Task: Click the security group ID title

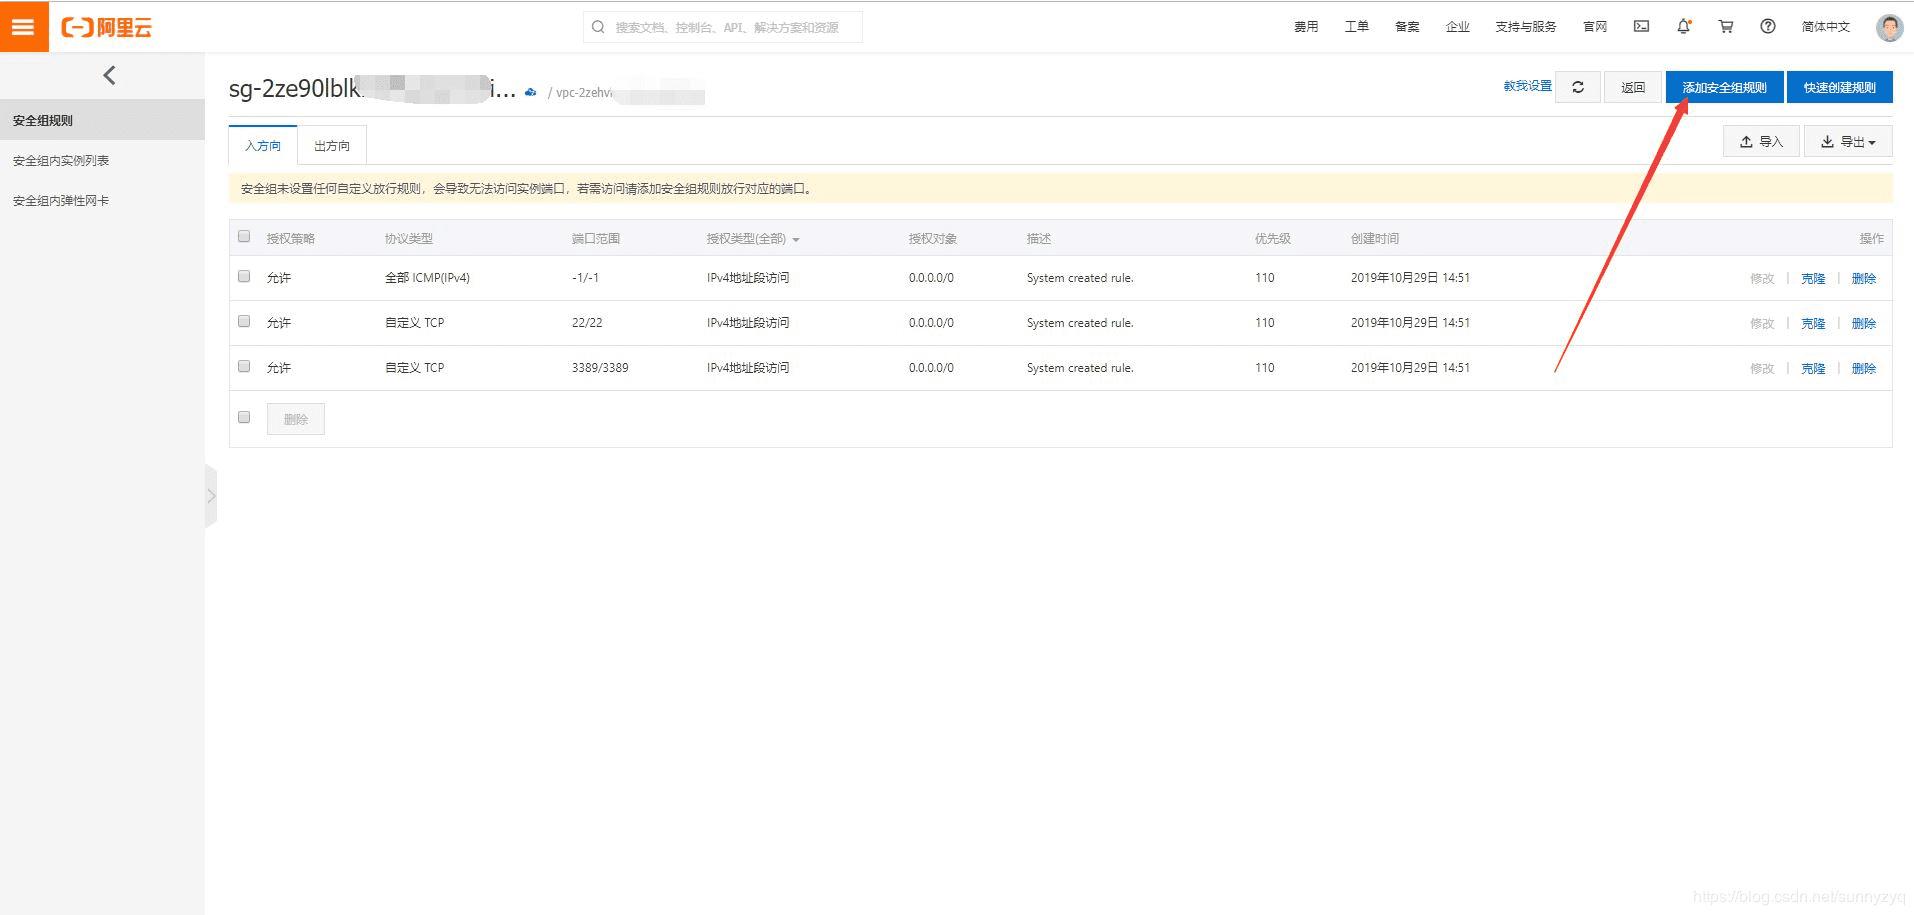Action: coord(372,88)
